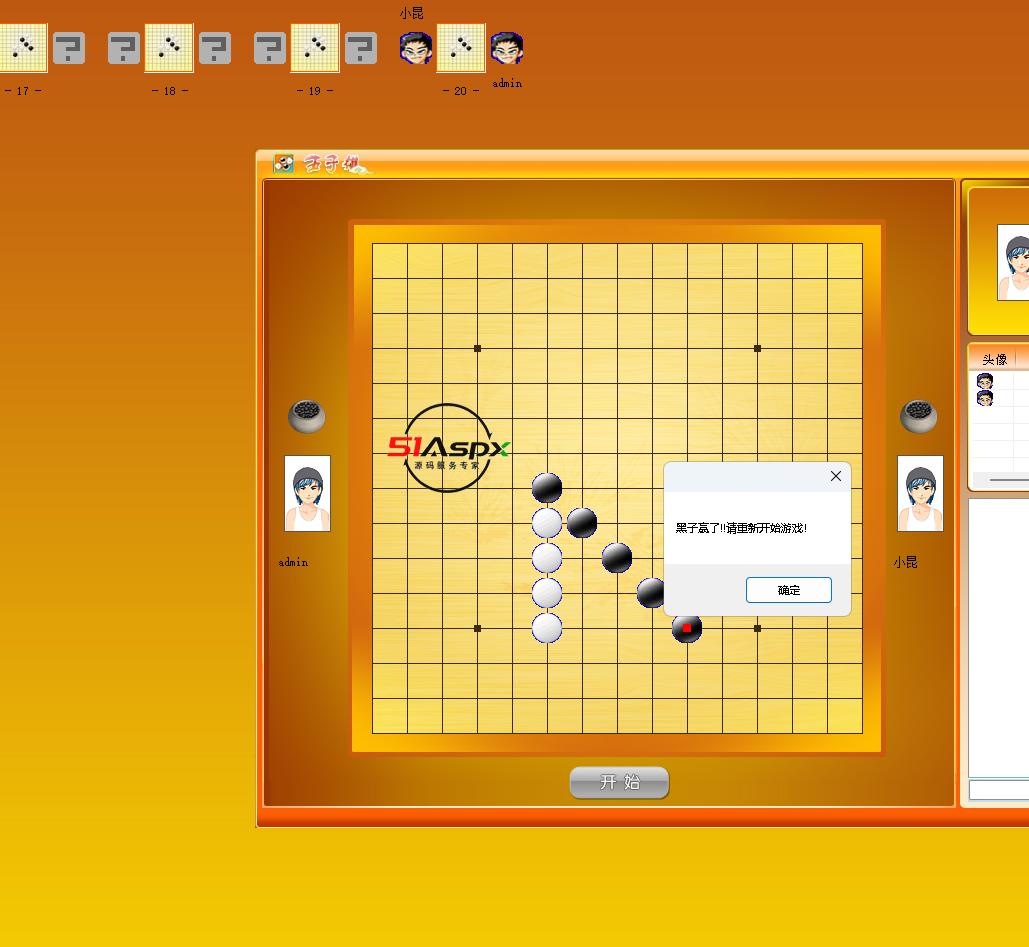Take the empty seat left of table 19

(270, 48)
